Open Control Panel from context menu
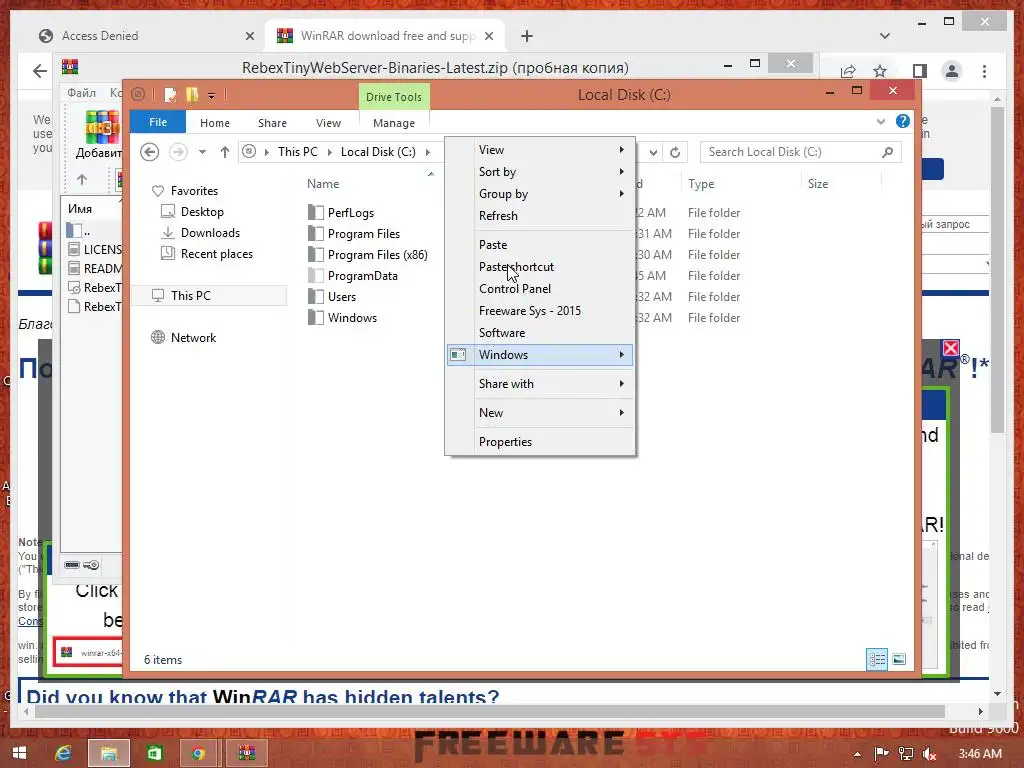This screenshot has height=768, width=1024. point(540,289)
